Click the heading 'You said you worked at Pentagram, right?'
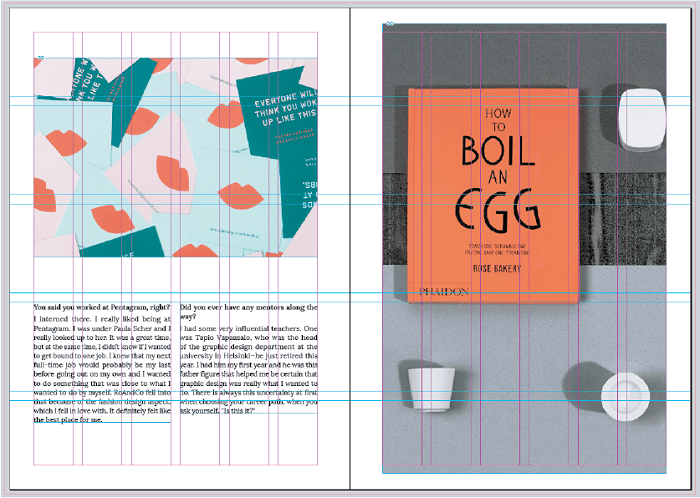The image size is (700, 498). point(102,307)
